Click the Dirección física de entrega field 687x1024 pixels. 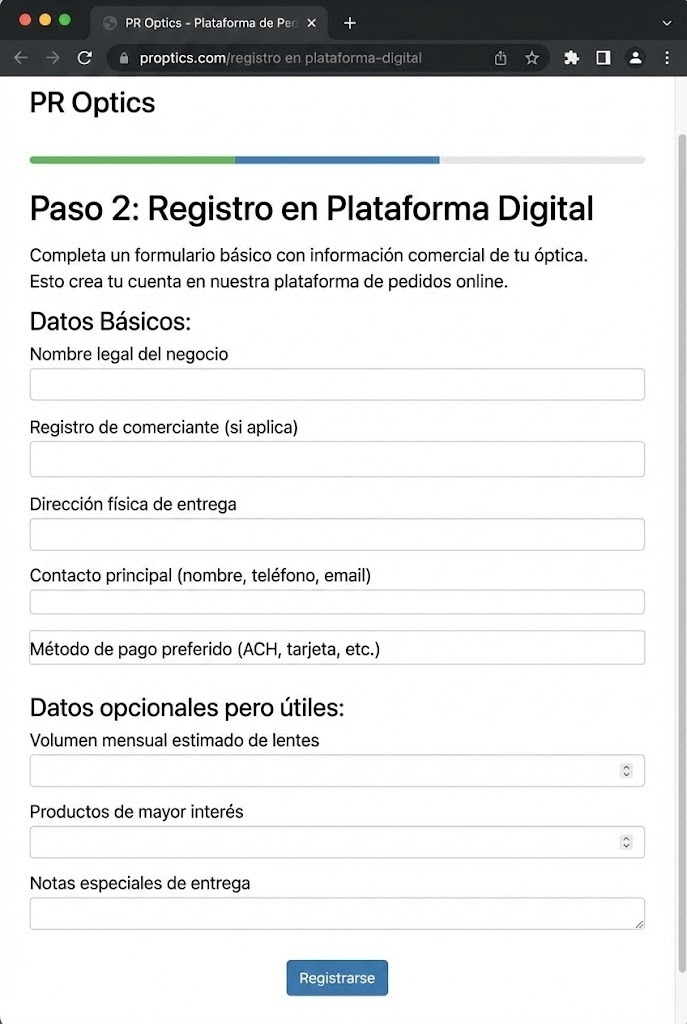pyautogui.click(x=337, y=534)
